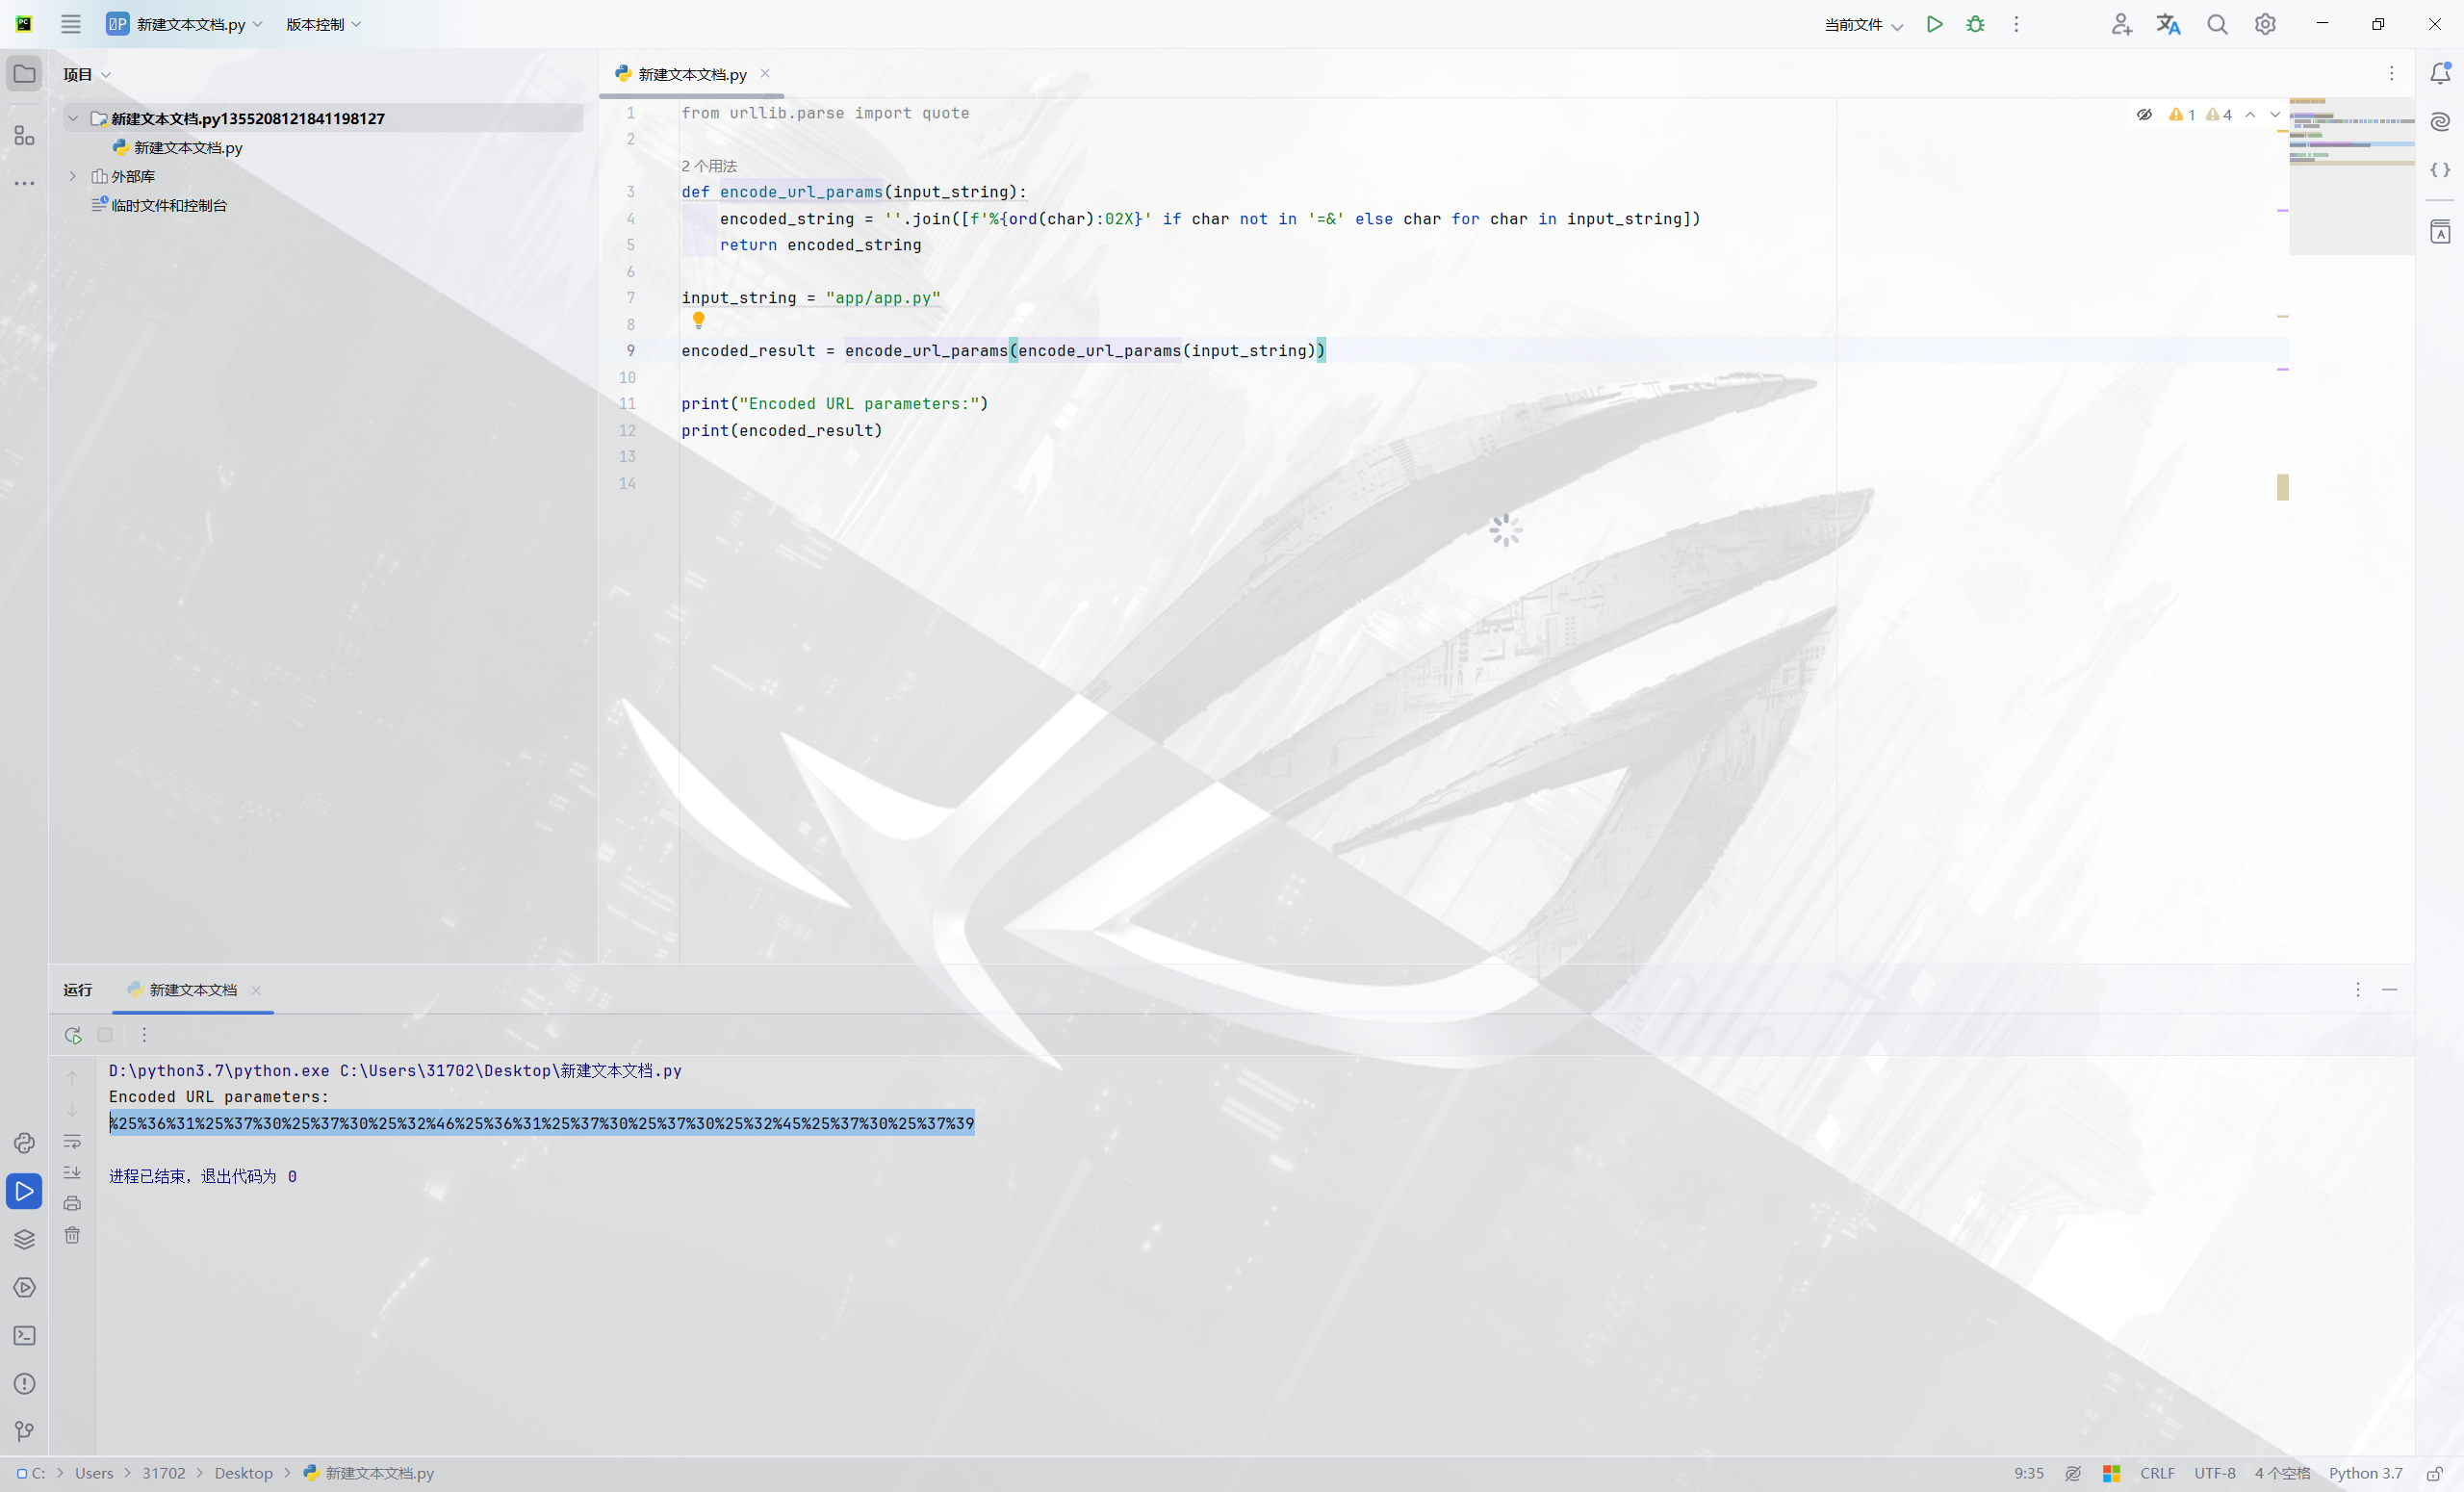The height and width of the screenshot is (1492, 2464).
Task: Rerun the script in Run panel
Action: (72, 1035)
